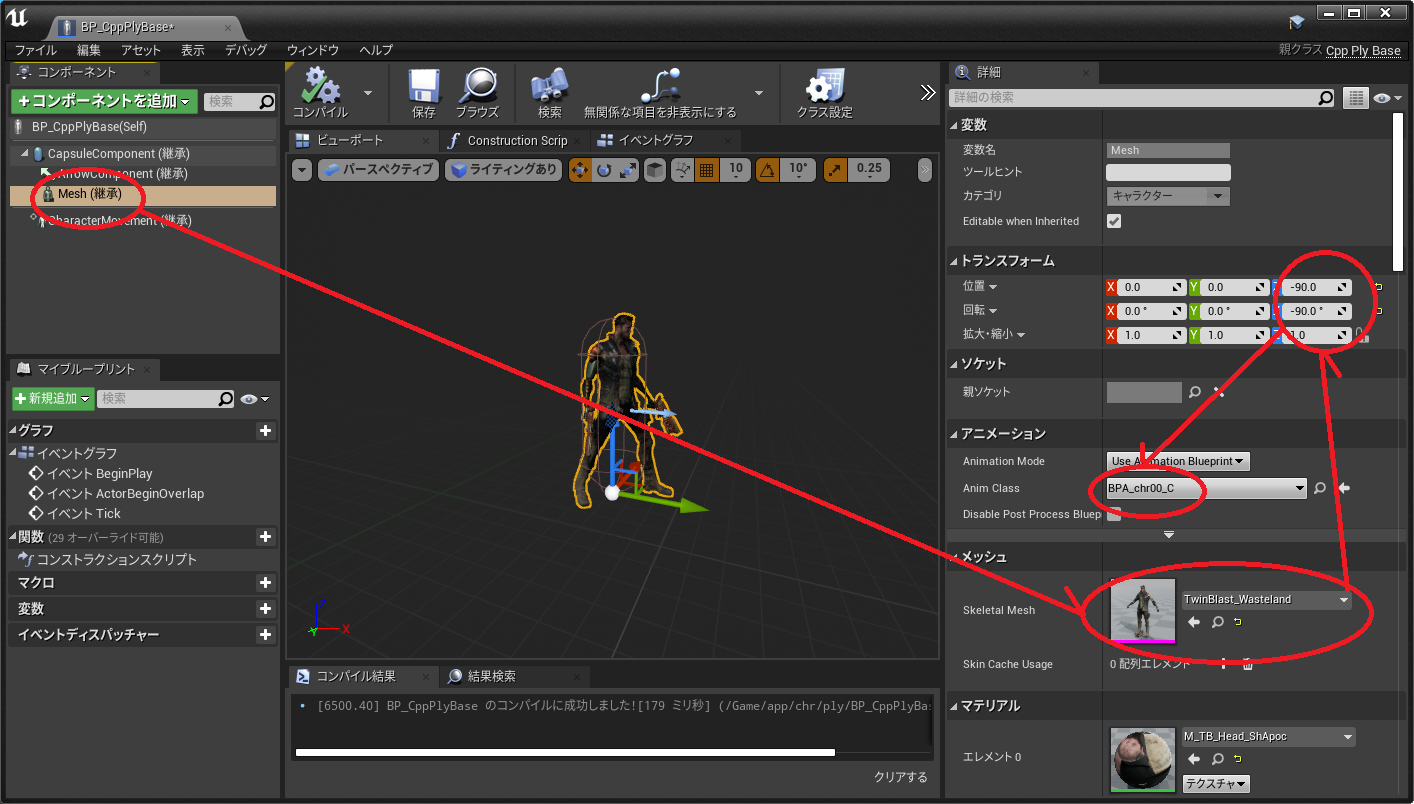Clear parent socket with the X icon
Screen dimensions: 1414x804
coord(1218,392)
